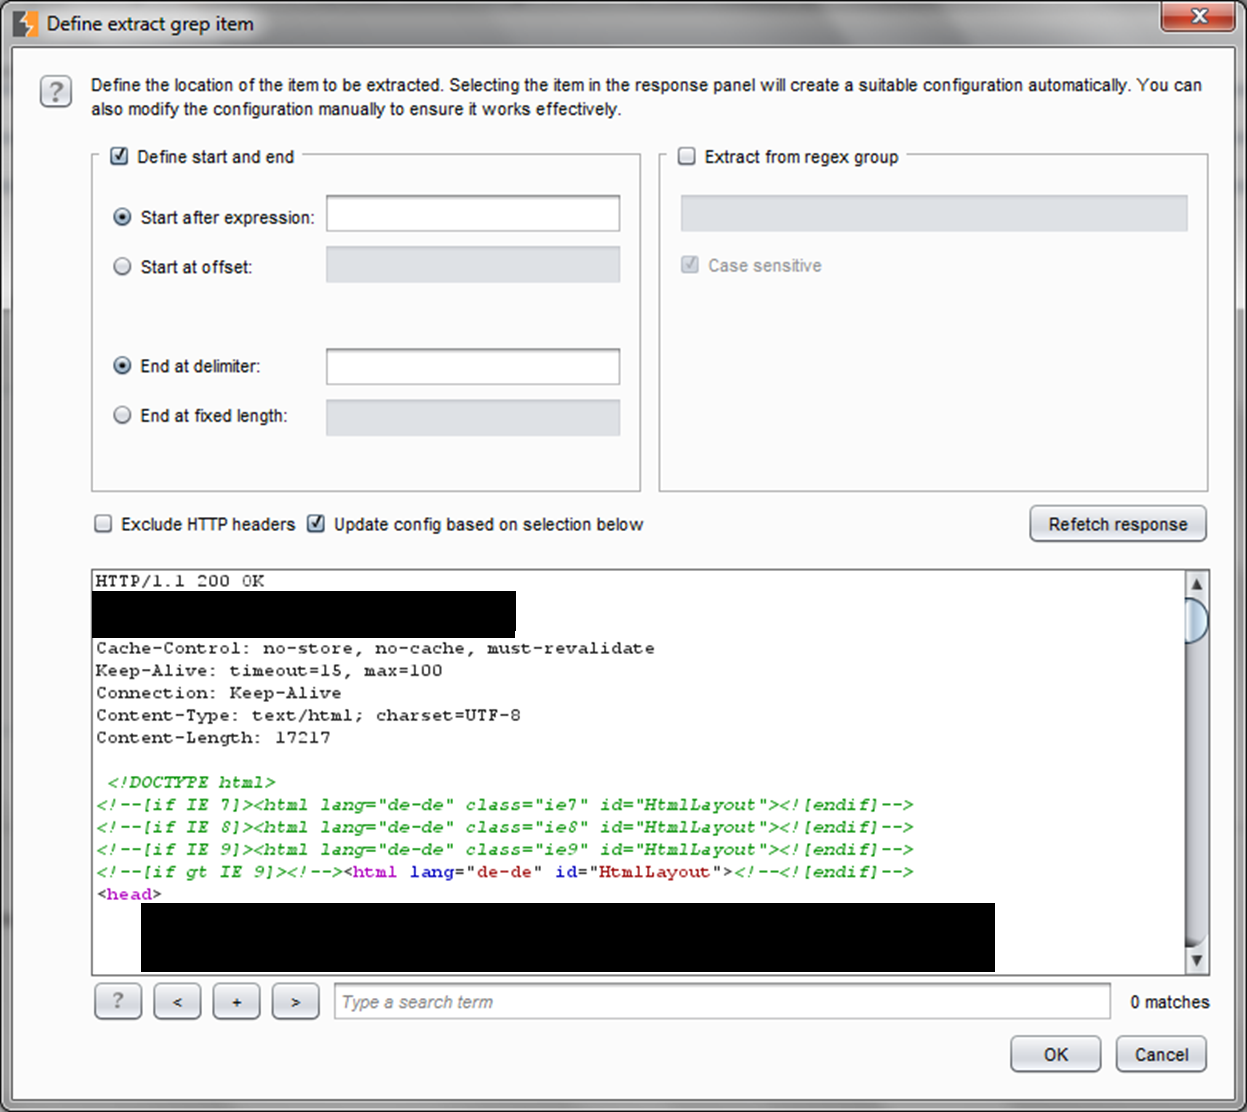Click the next match ">" arrow icon
The height and width of the screenshot is (1112, 1247).
295,1001
